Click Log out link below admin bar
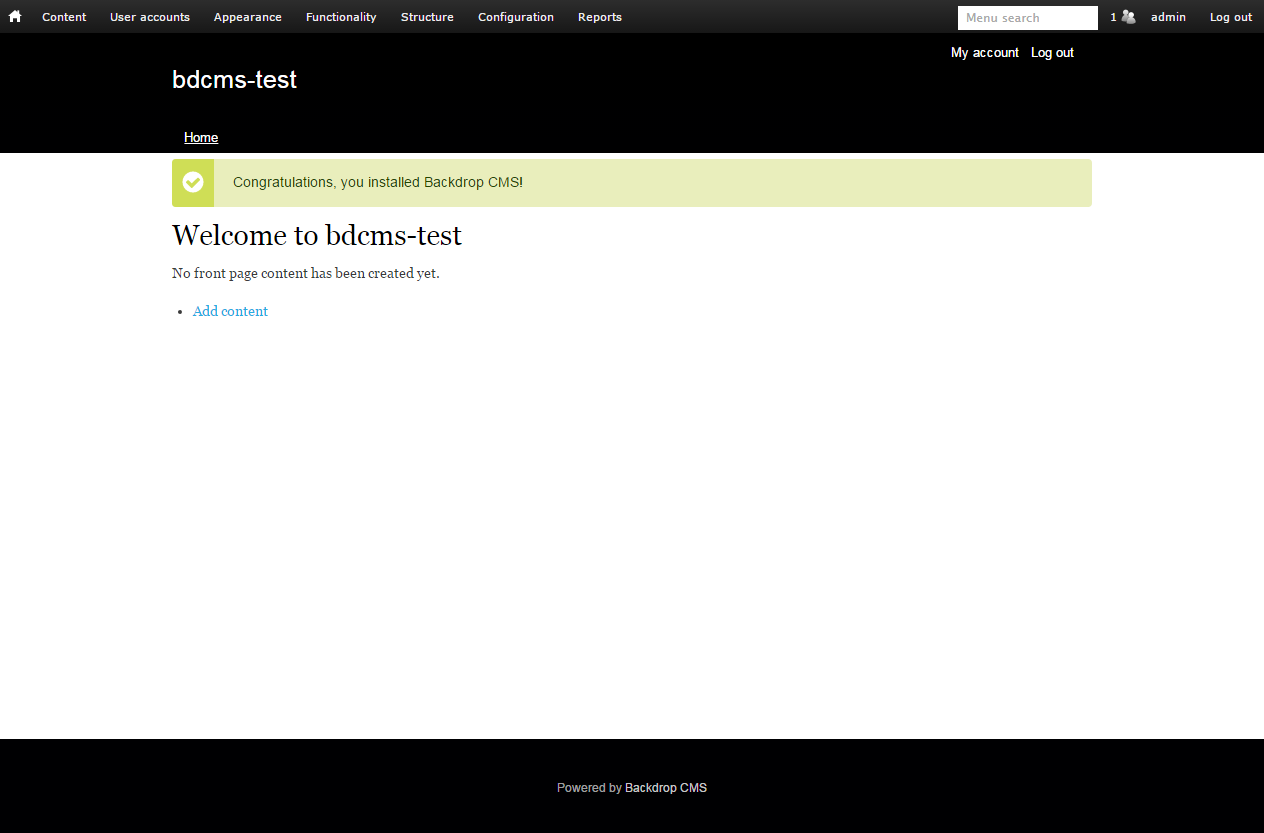The width and height of the screenshot is (1264, 833). click(1052, 53)
